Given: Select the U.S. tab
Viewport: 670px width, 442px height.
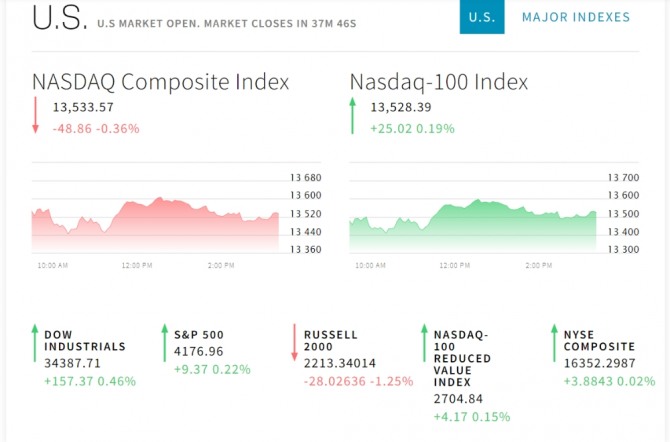Looking at the screenshot, I should 482,17.
